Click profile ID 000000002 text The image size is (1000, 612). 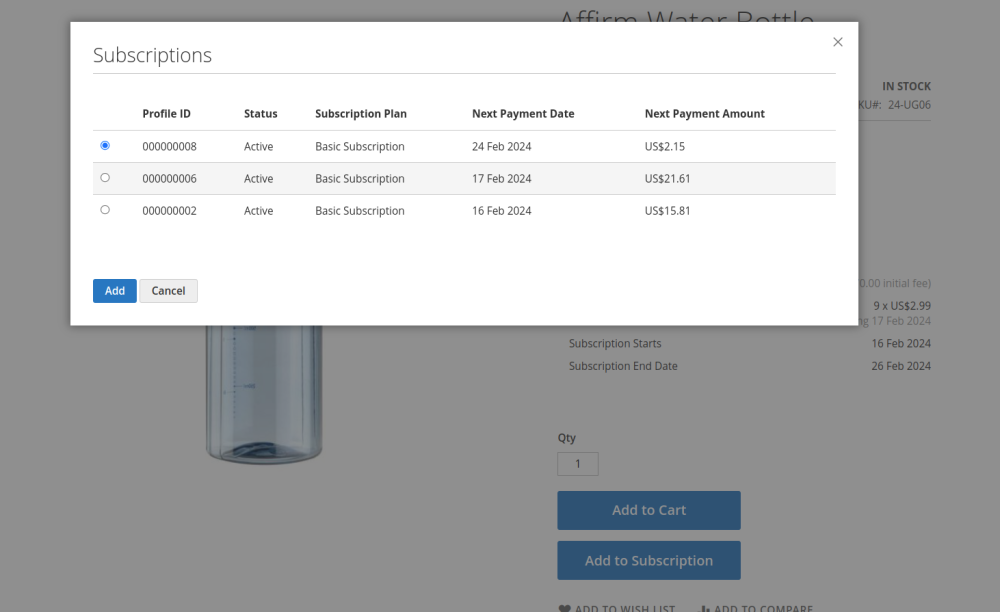pyautogui.click(x=169, y=210)
